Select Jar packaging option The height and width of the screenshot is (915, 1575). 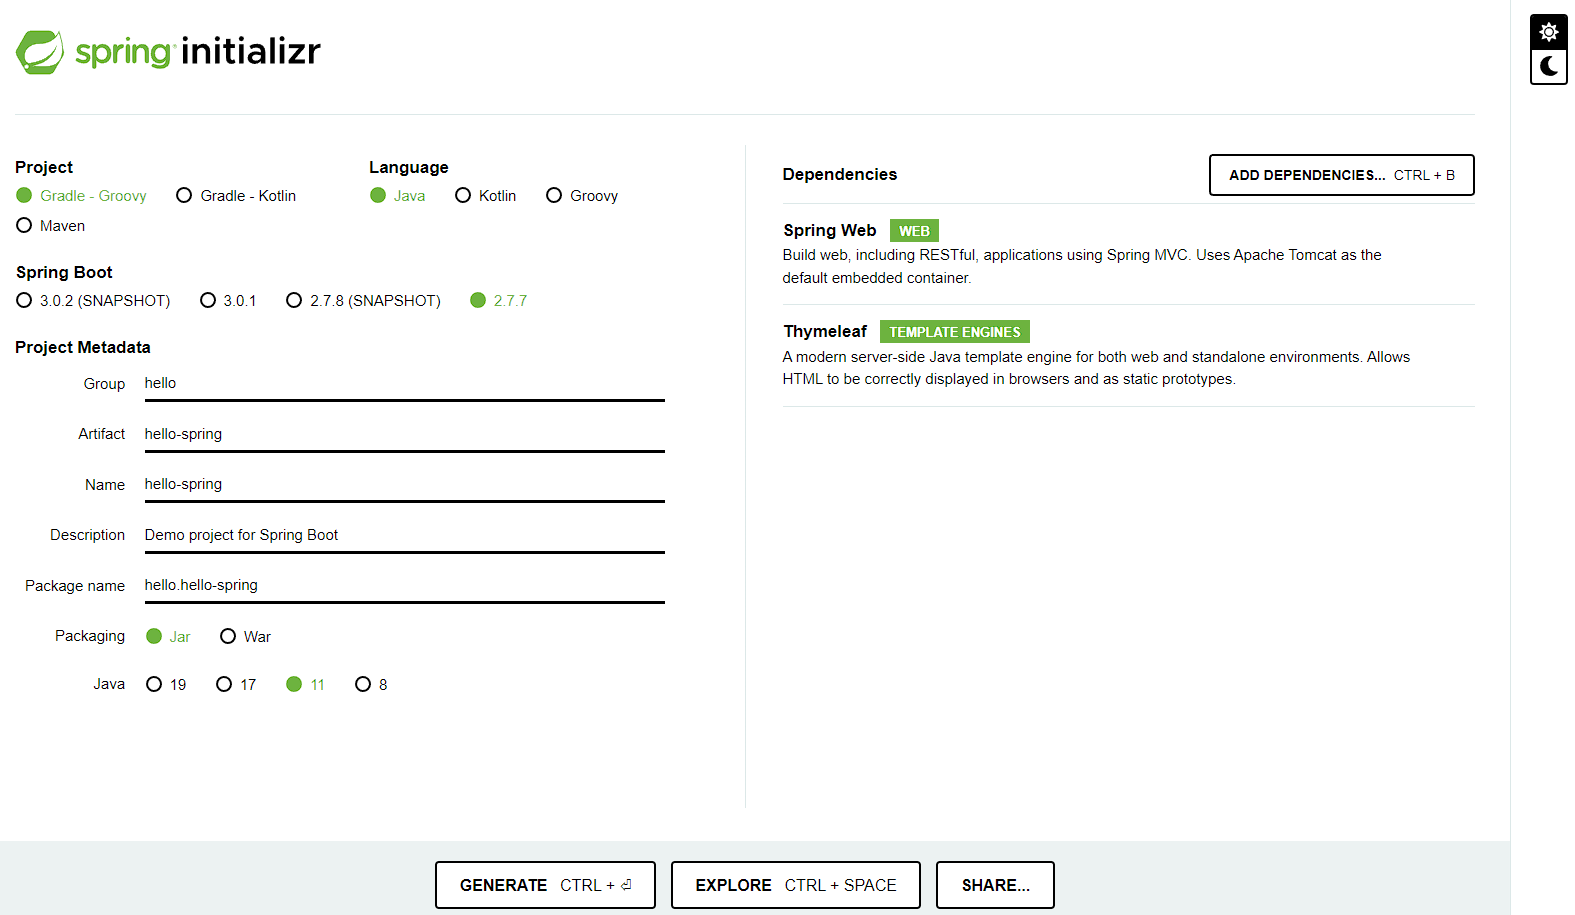tap(168, 637)
